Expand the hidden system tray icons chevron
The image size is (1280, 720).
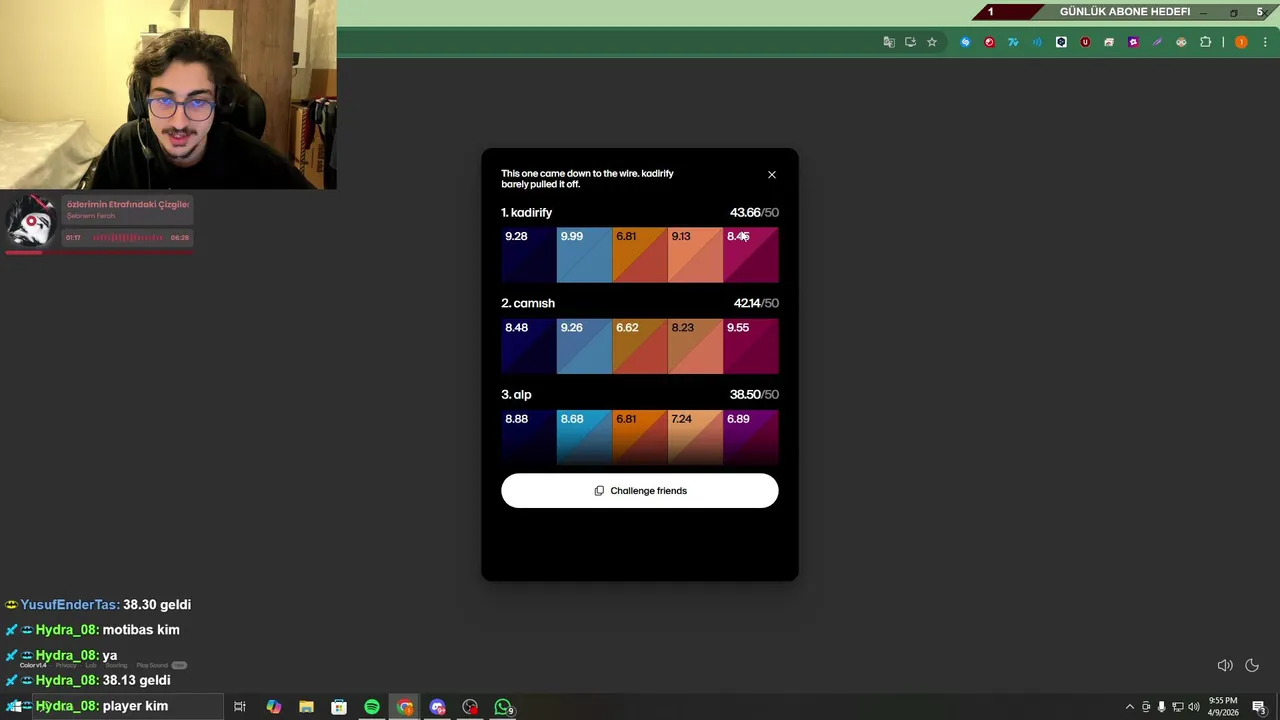1130,707
